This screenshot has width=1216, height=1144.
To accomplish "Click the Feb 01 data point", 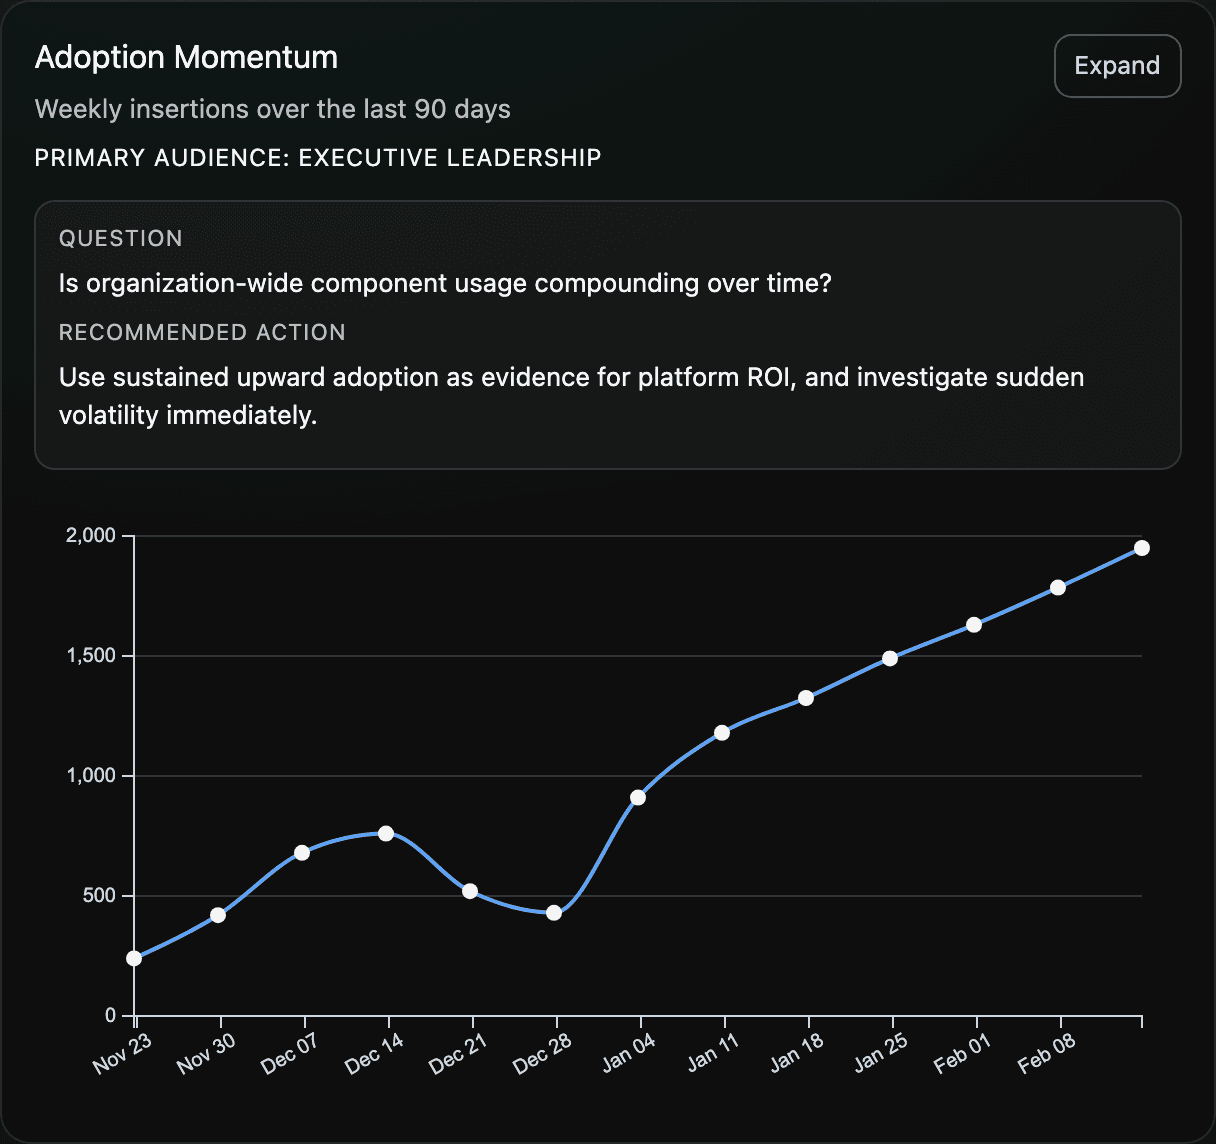I will (974, 625).
